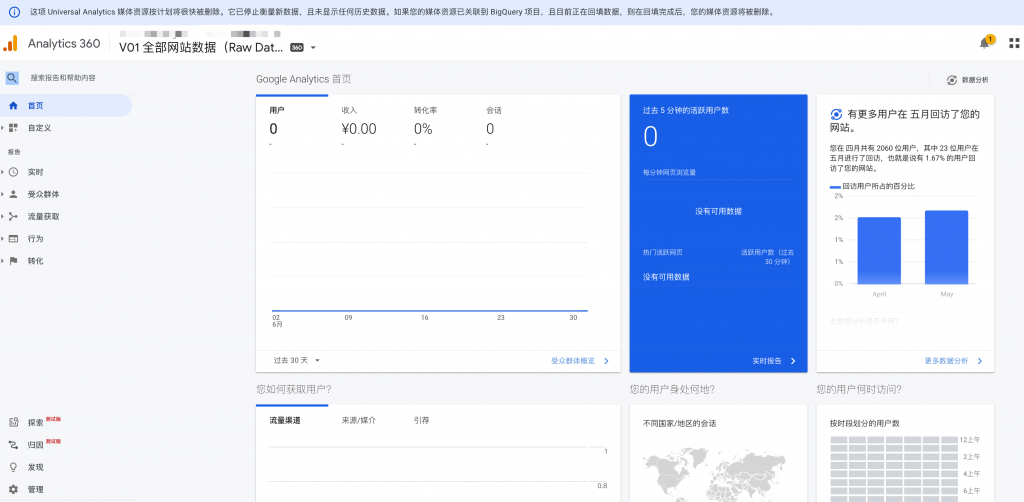Open the 首页 sidebar item

66,105
